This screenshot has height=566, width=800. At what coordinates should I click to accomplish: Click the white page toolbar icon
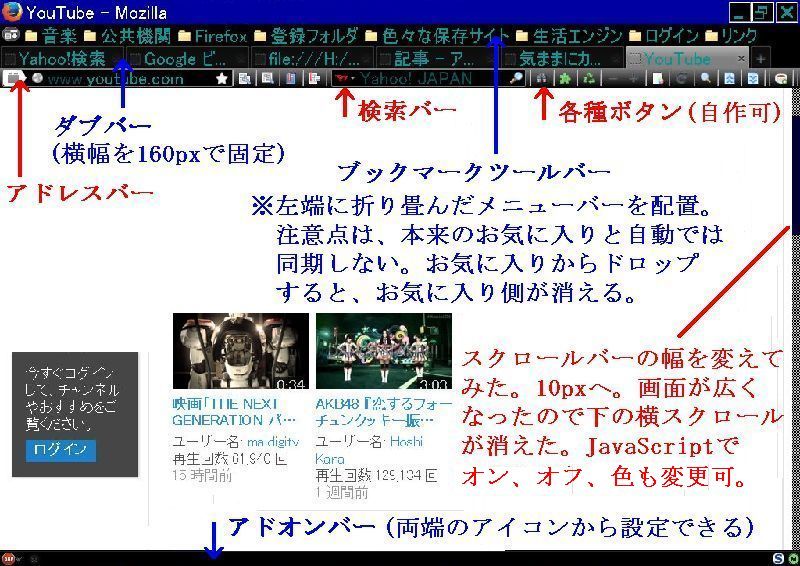pos(658,79)
